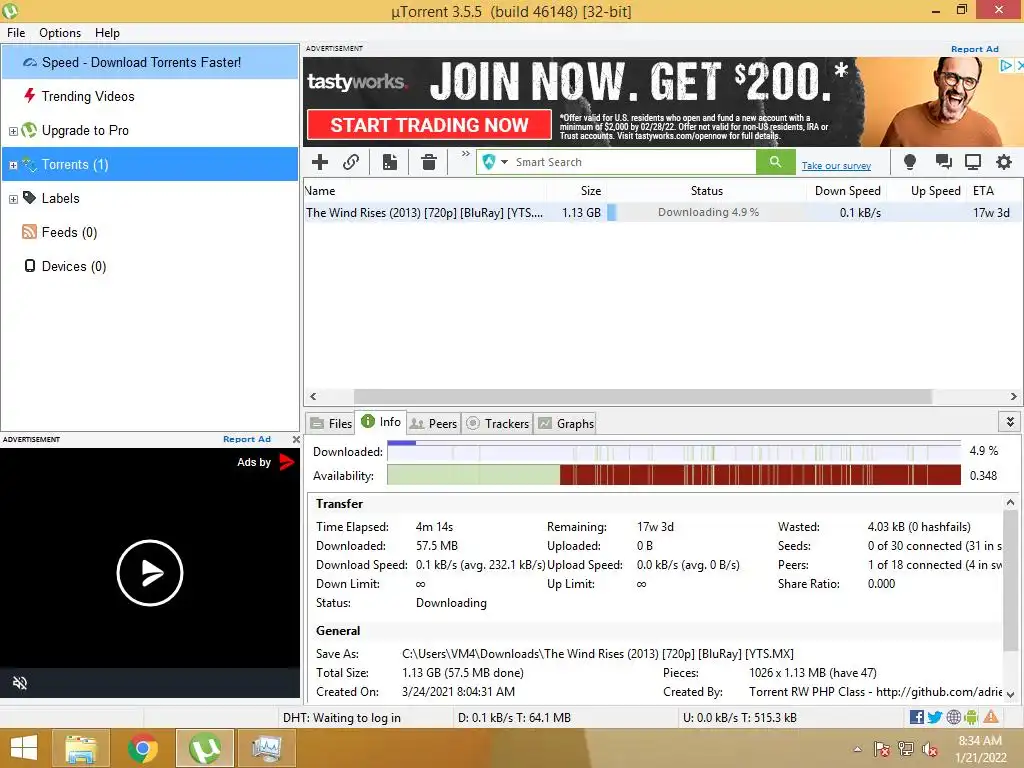
Task: Click Report Ad above the video ad
Action: coord(246,440)
